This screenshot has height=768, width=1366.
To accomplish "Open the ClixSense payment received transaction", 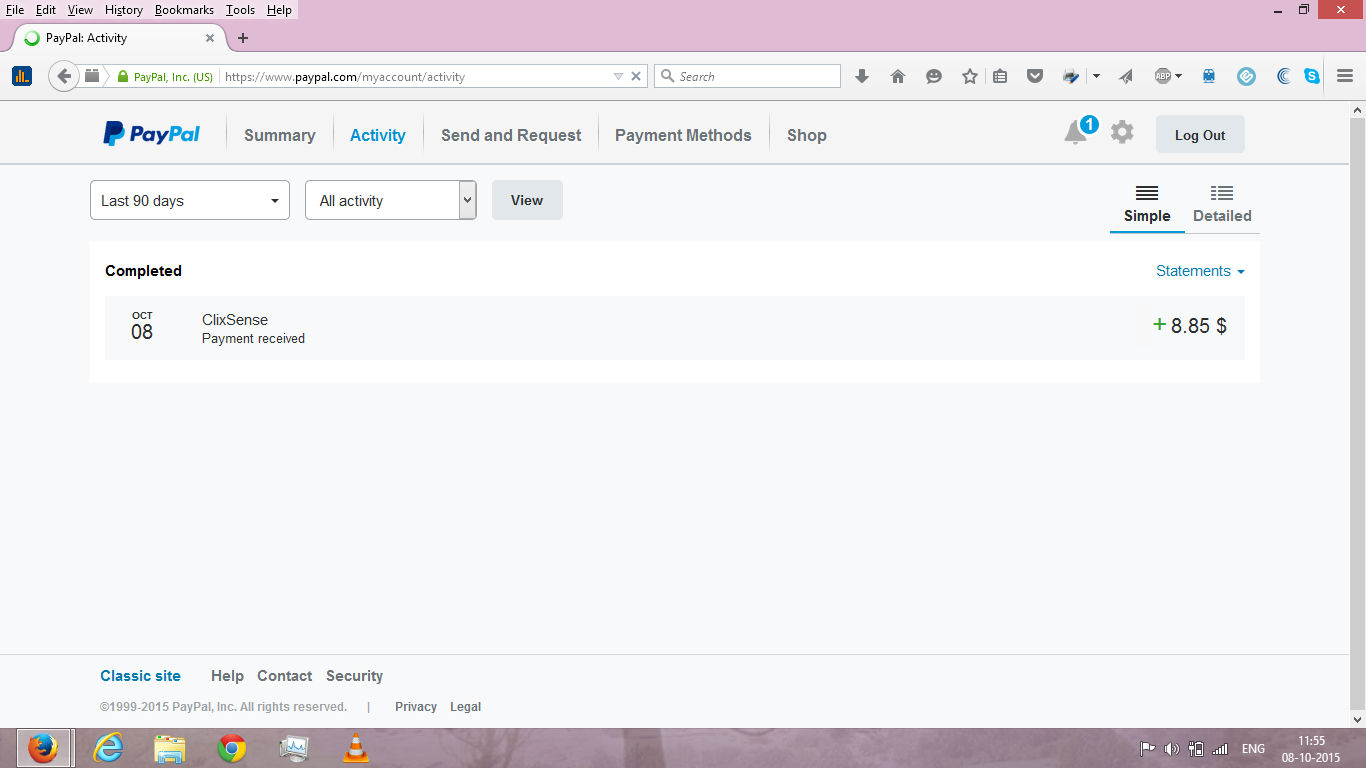I will [675, 327].
